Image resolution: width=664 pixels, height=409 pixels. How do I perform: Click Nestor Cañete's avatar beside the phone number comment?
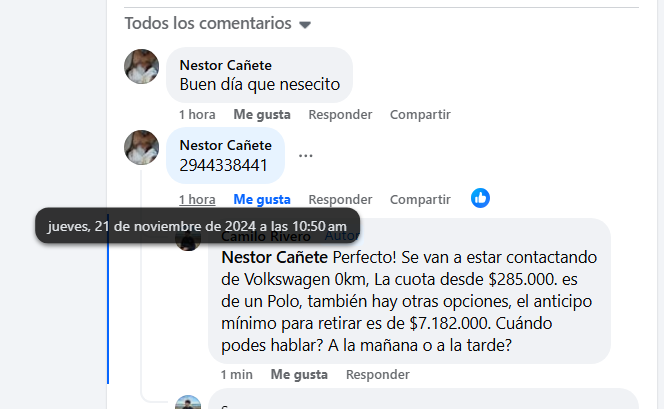(x=141, y=147)
